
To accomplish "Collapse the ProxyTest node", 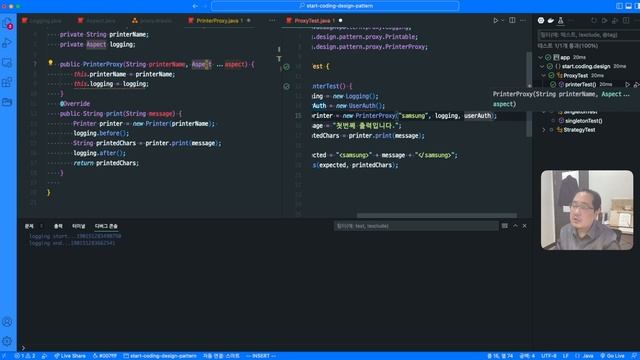I will point(544,76).
